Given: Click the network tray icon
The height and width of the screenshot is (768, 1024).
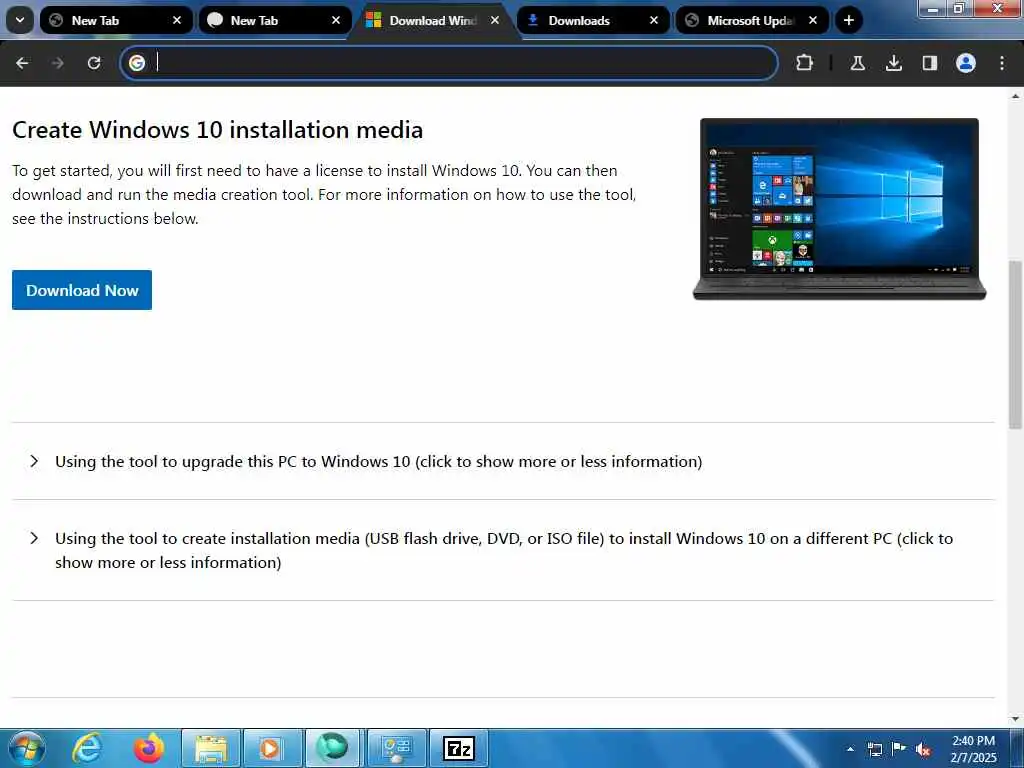Looking at the screenshot, I should tap(874, 749).
